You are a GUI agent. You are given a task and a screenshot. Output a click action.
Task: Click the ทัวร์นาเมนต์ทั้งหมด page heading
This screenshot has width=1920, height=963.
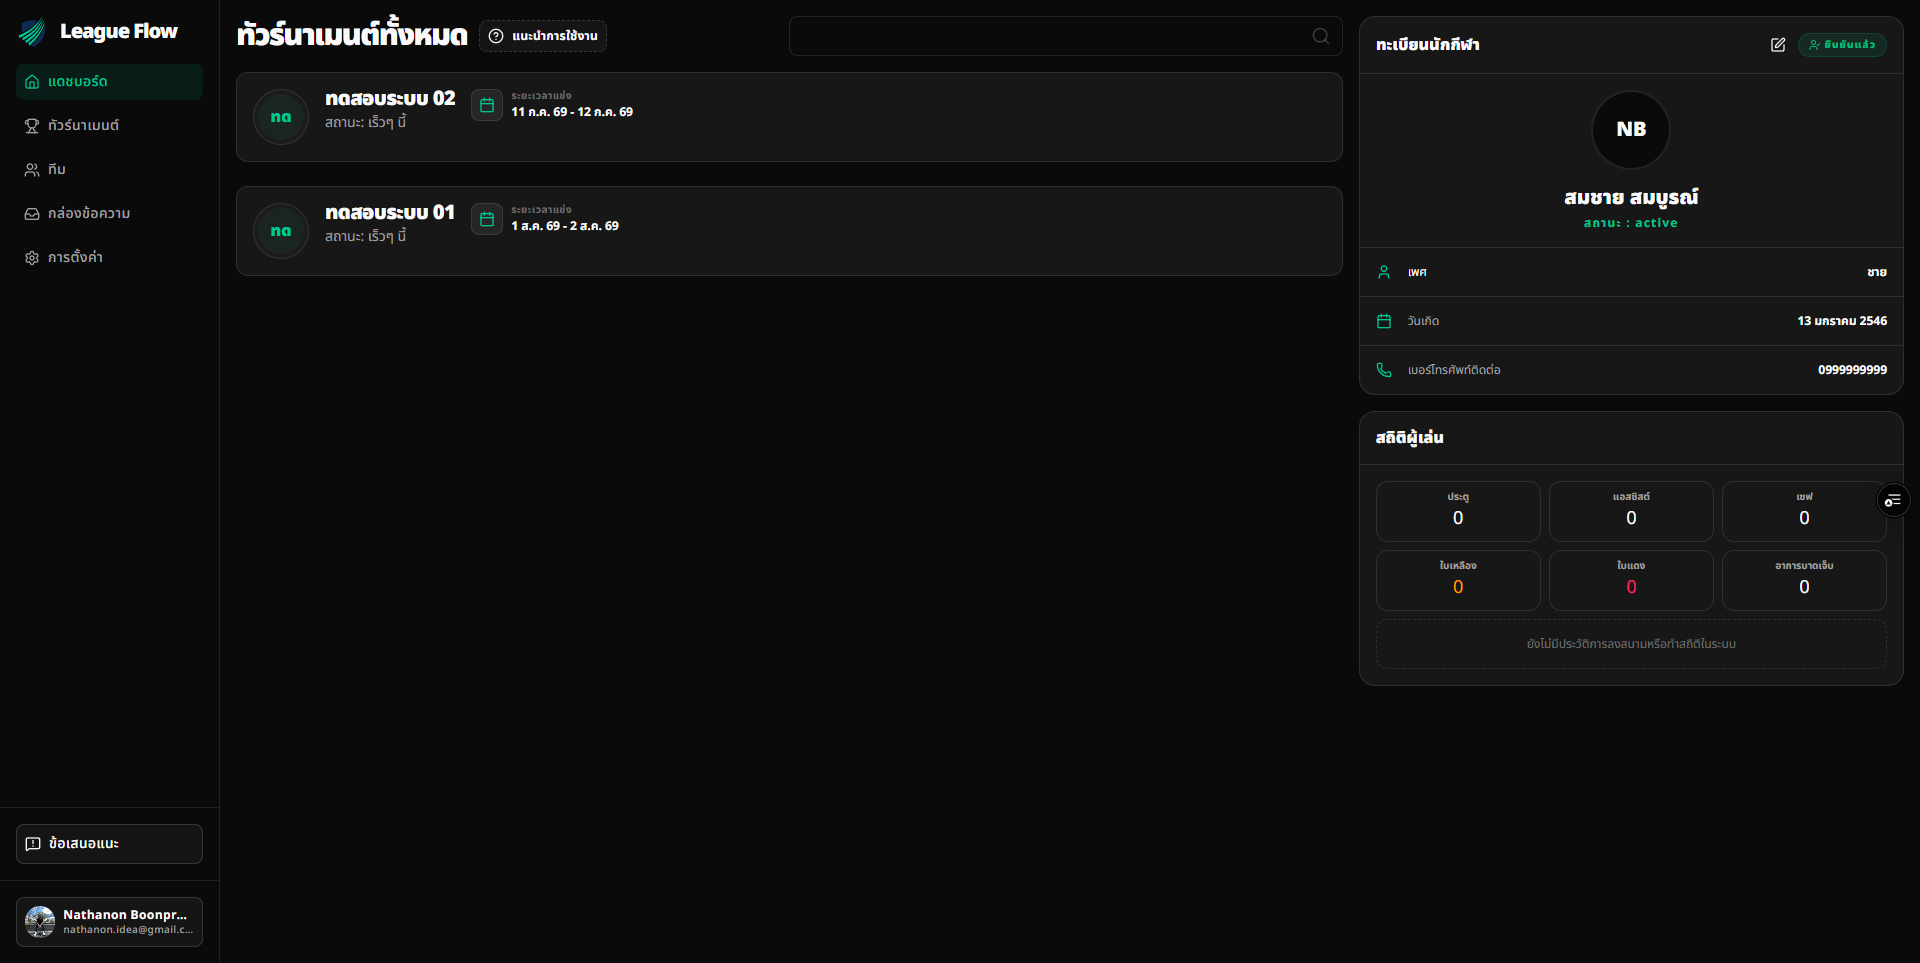click(x=352, y=35)
